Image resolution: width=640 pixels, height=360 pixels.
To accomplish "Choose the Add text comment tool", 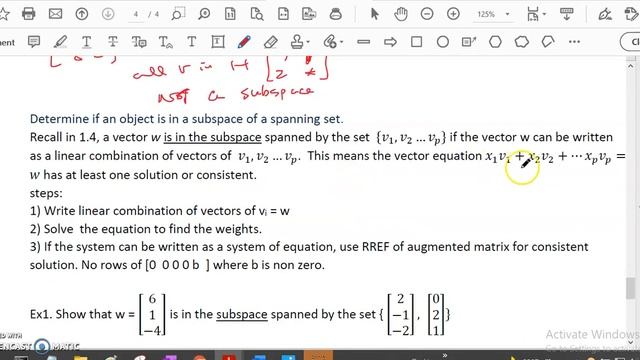I will (191, 42).
